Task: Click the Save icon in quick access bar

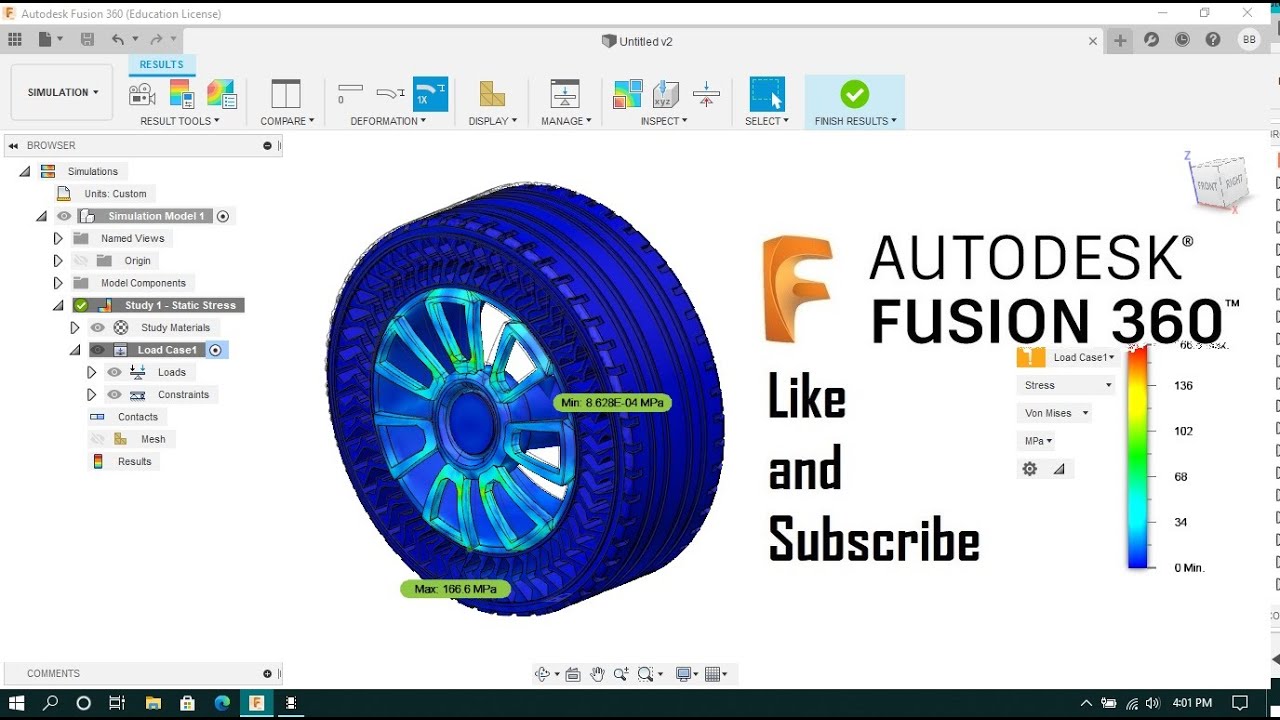Action: [87, 40]
